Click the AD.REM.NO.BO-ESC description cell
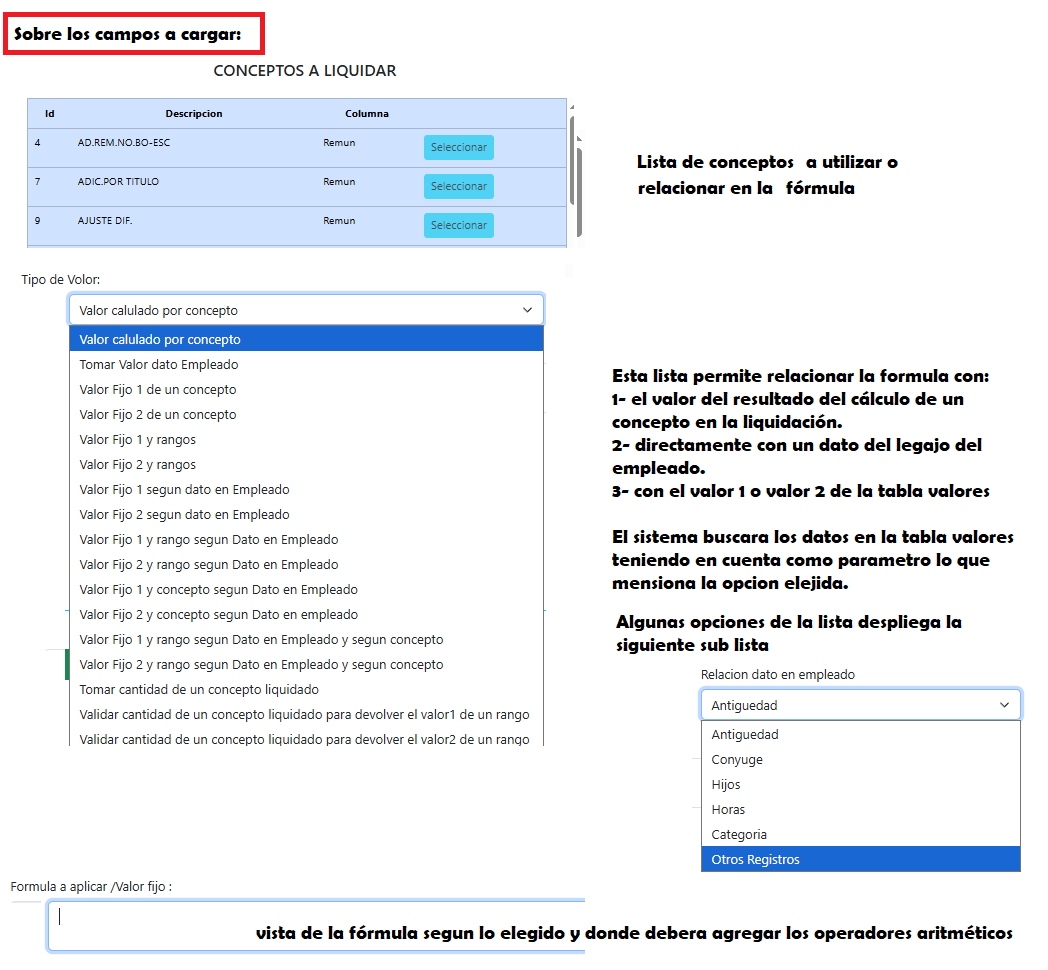The height and width of the screenshot is (970, 1048). tap(124, 142)
